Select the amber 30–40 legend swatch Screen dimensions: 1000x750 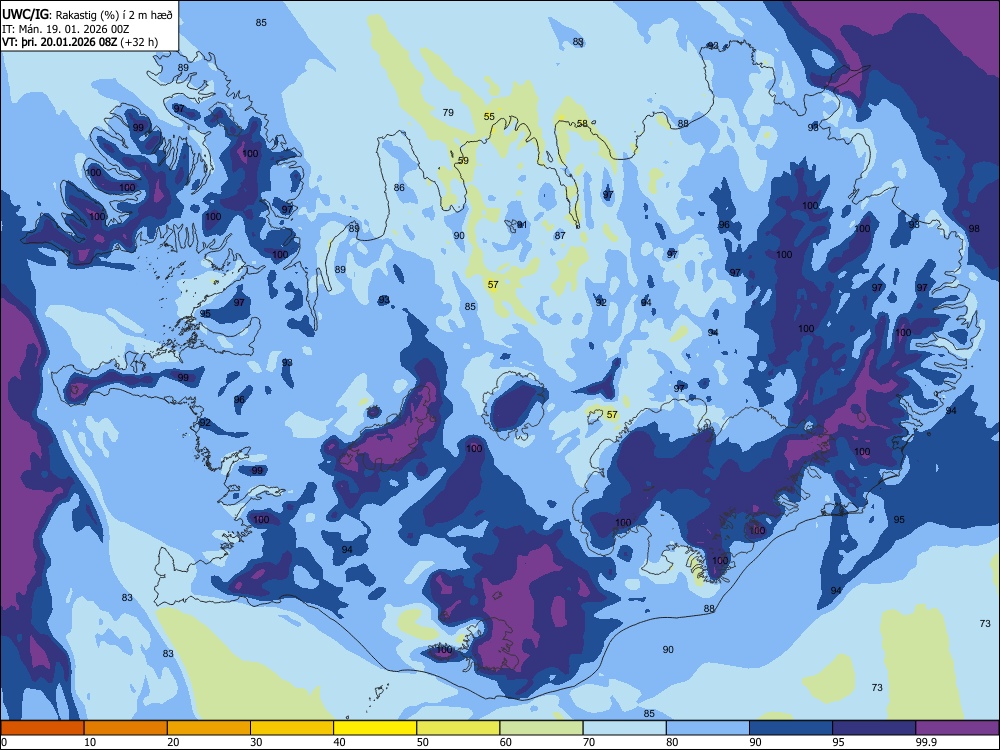292,728
